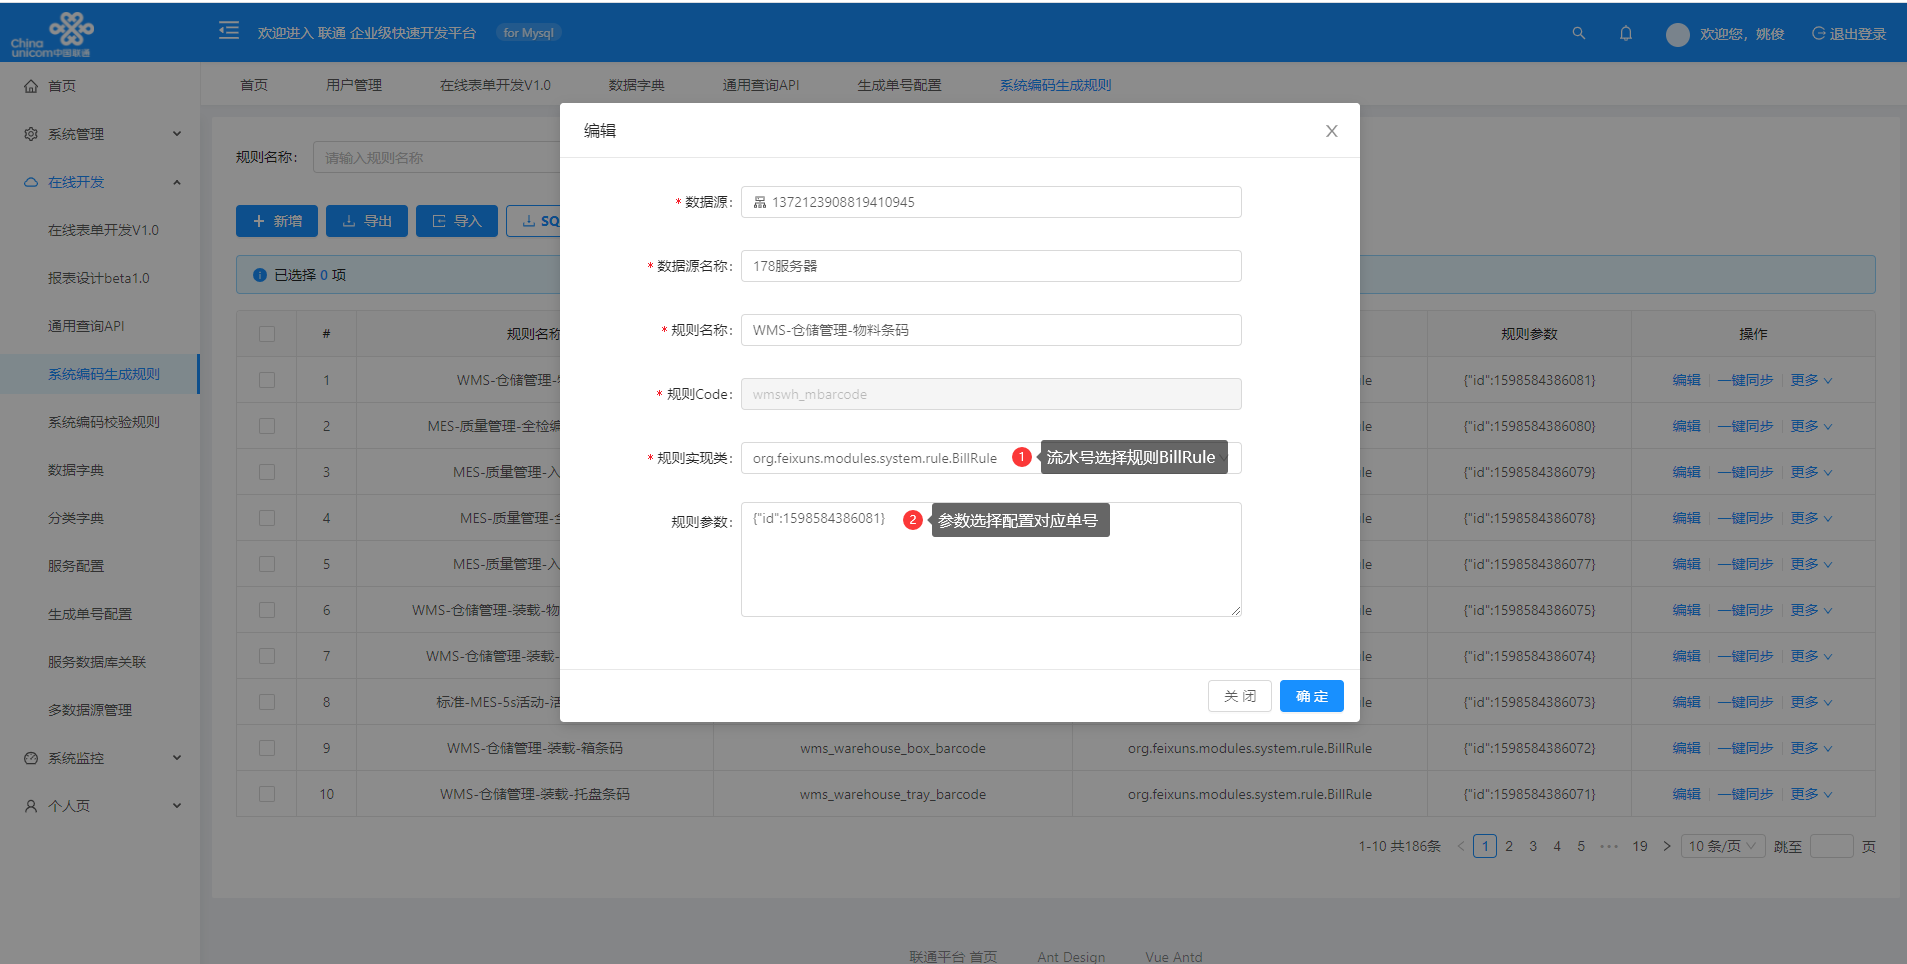Click the user avatar icon
The width and height of the screenshot is (1907, 964).
point(1678,34)
